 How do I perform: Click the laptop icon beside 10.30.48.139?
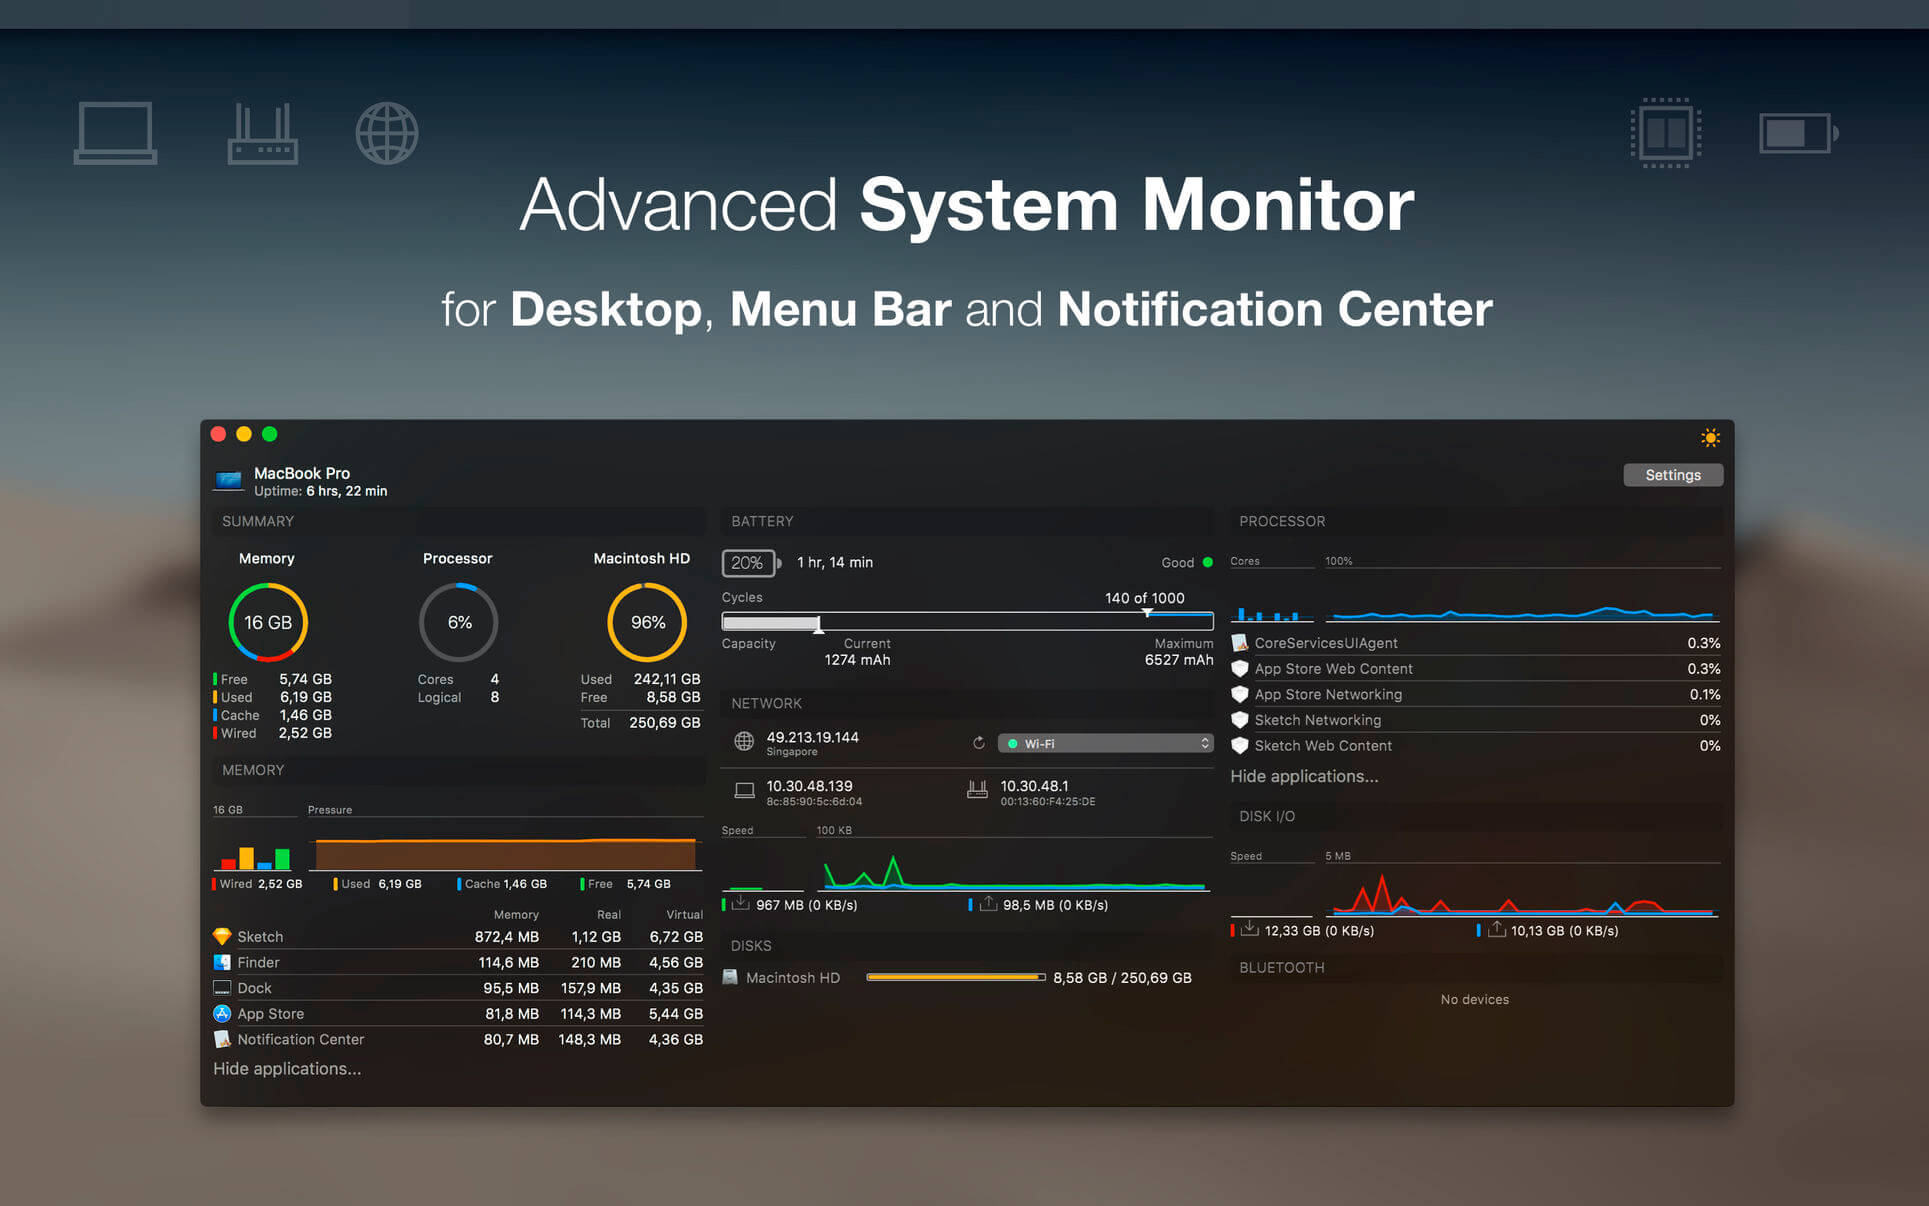[x=744, y=790]
